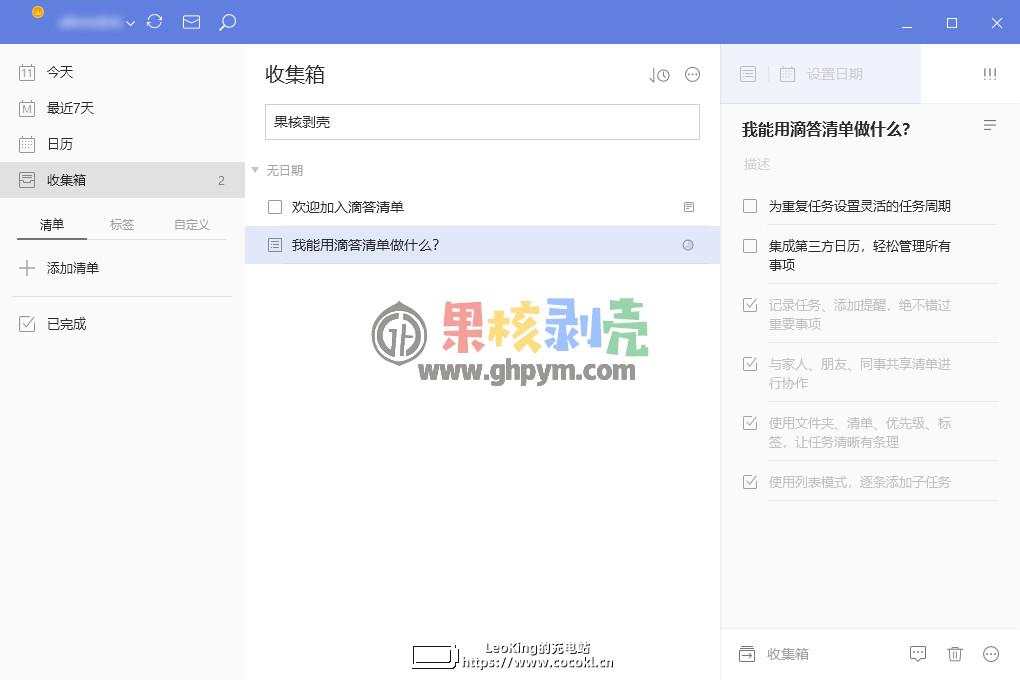The width and height of the screenshot is (1020, 680).
Task: Click note icon on 欢迎加入滴答清单 row
Action: click(x=689, y=207)
